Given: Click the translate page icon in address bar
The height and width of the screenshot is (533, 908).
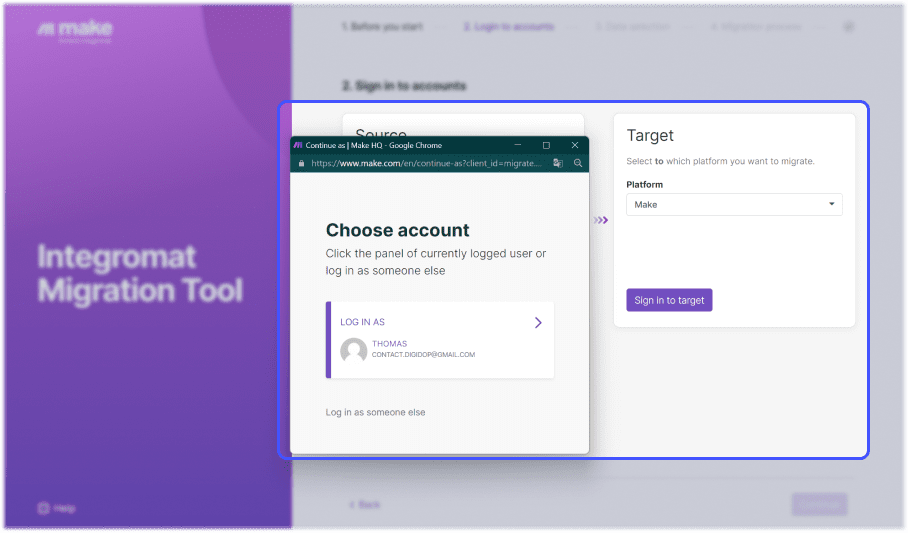Looking at the screenshot, I should coord(558,163).
